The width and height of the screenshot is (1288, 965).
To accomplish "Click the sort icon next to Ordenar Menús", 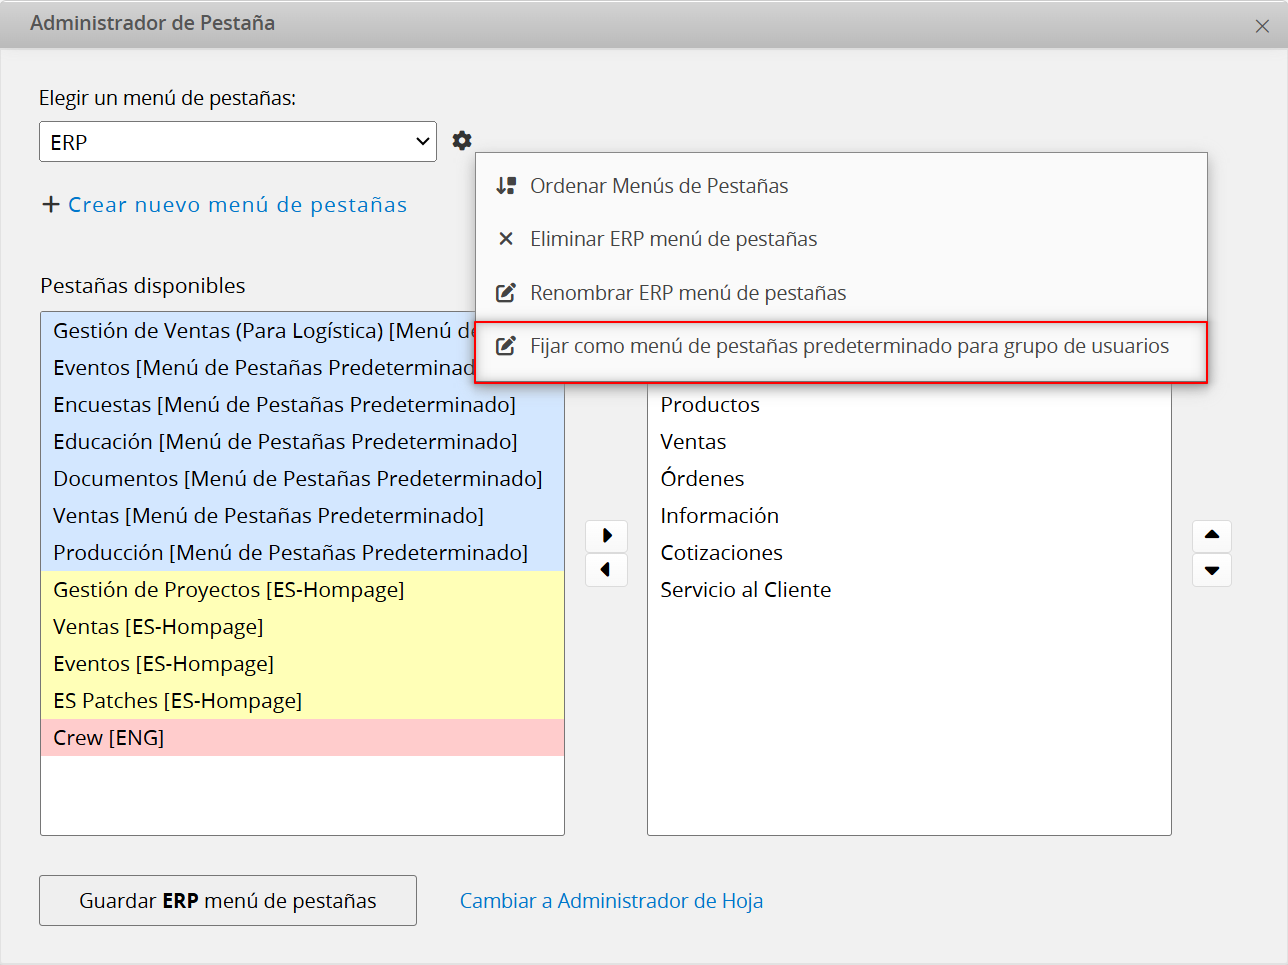I will 506,186.
